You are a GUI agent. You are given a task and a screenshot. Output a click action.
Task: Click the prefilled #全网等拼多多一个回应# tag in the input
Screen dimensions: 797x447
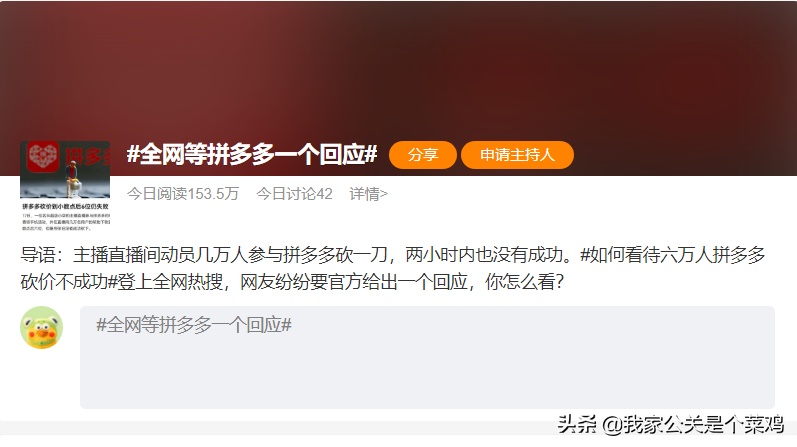[194, 324]
